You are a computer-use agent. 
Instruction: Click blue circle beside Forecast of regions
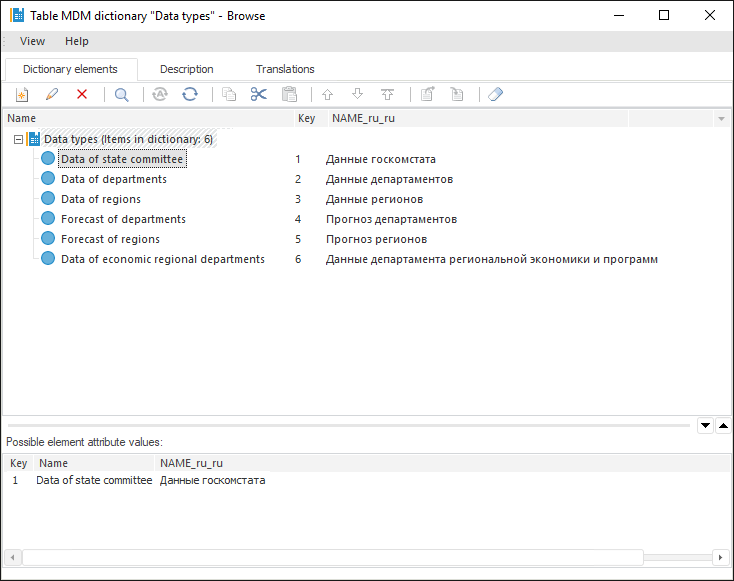(x=48, y=239)
